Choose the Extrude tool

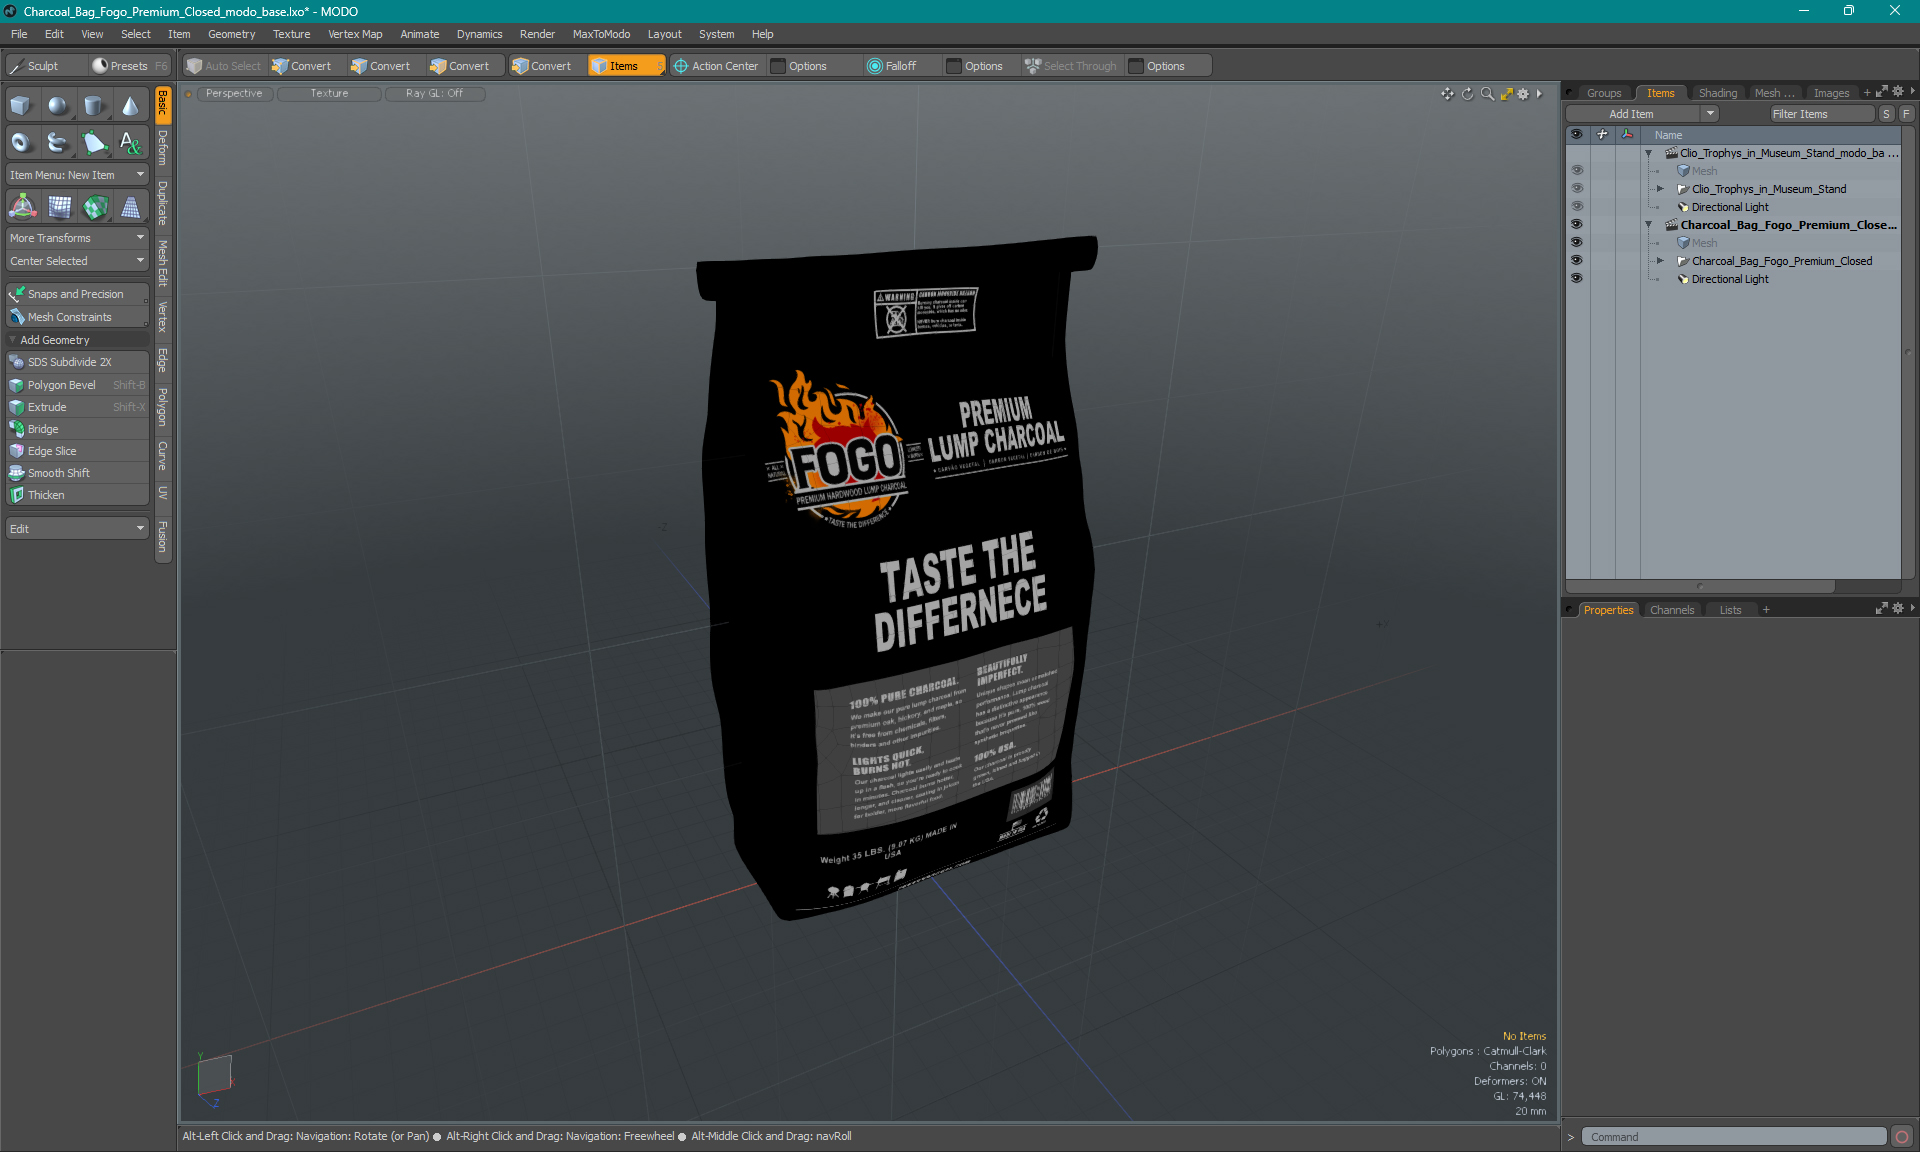point(77,407)
